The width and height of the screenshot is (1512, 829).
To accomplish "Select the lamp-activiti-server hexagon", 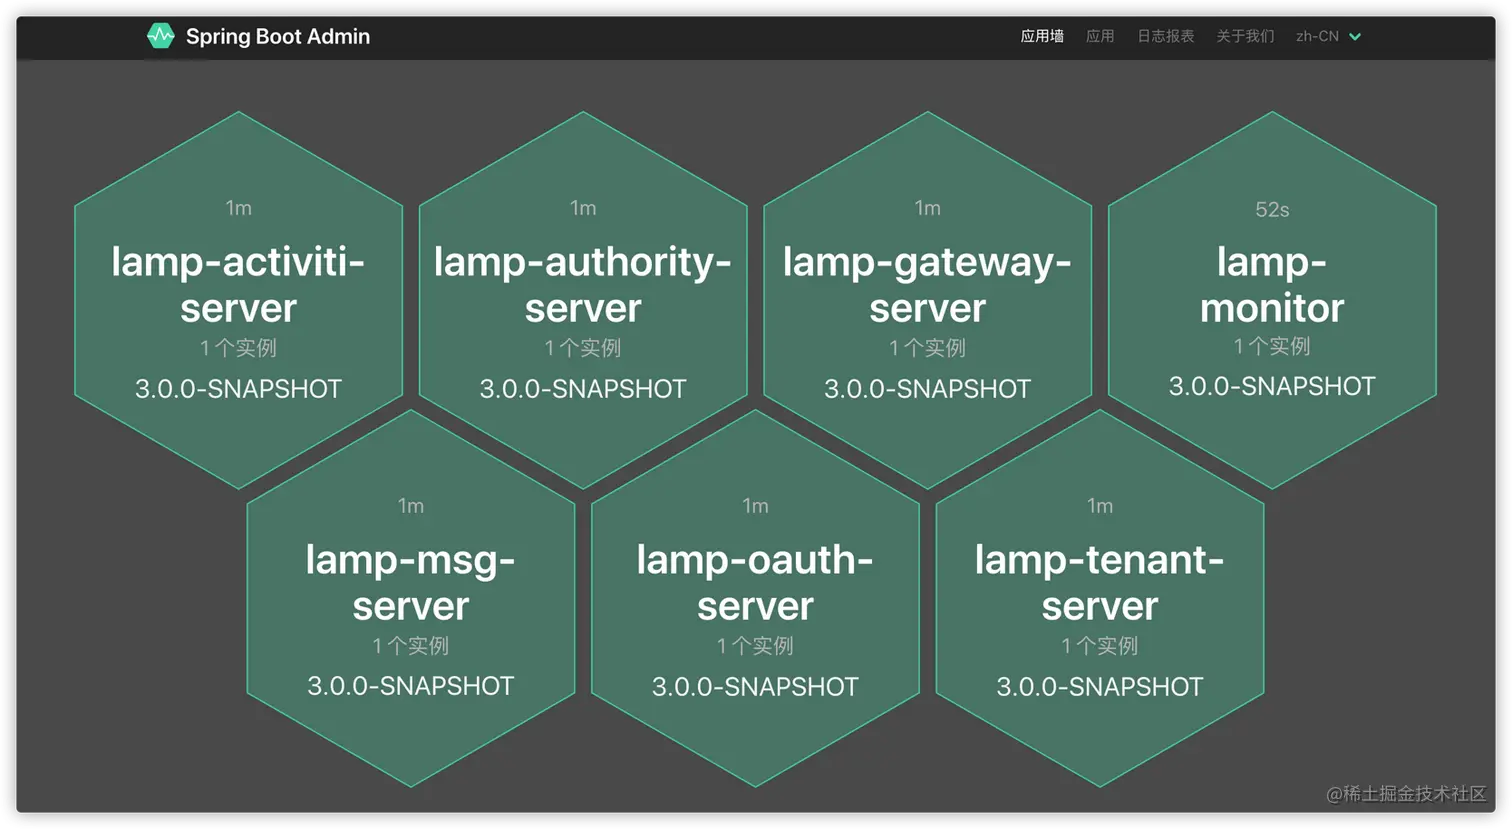I will coord(239,300).
